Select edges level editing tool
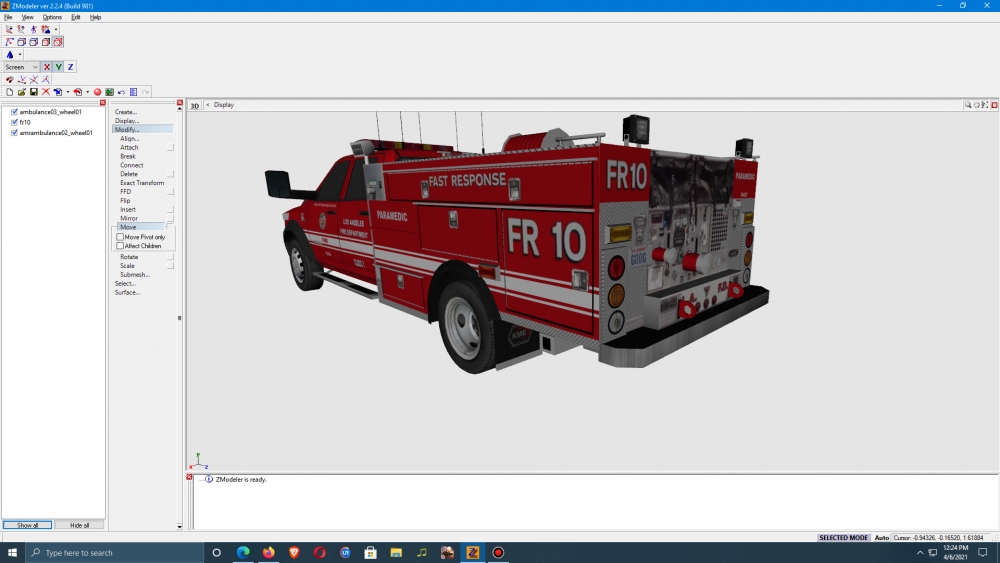Image resolution: width=1000 pixels, height=563 pixels. pyautogui.click(x=21, y=29)
